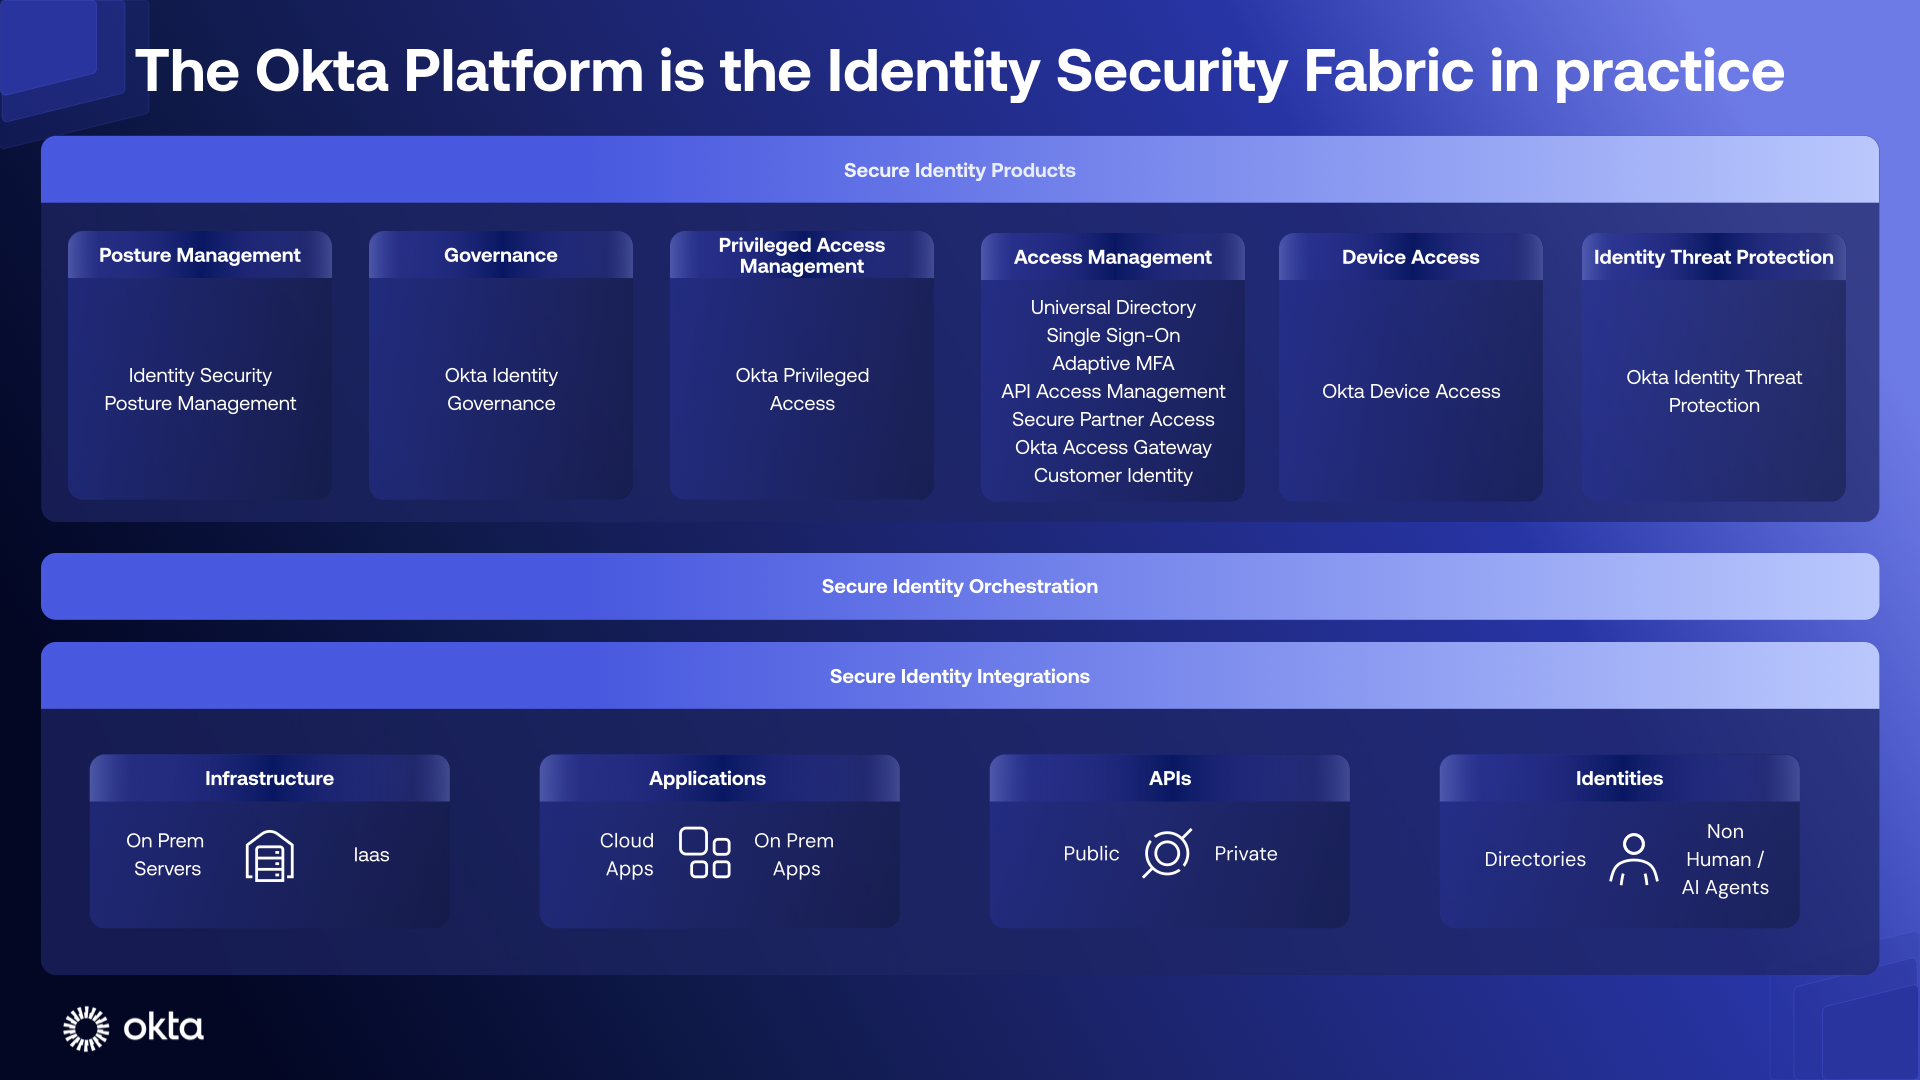Viewport: 1920px width, 1080px height.
Task: Click the Iaas label under Infrastructure
Action: (371, 855)
